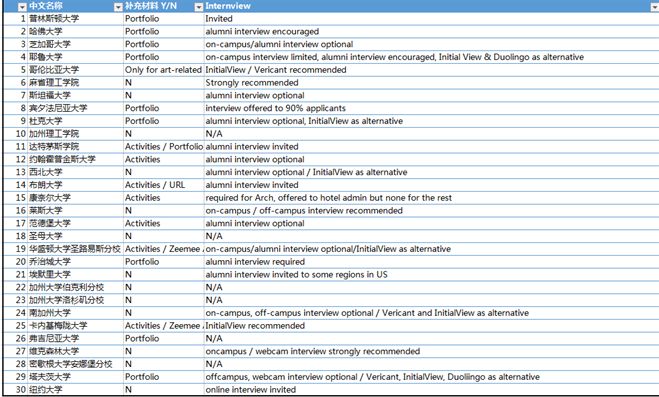Select the 'Only for art-related' cell
659x397 pixels.
tap(163, 70)
